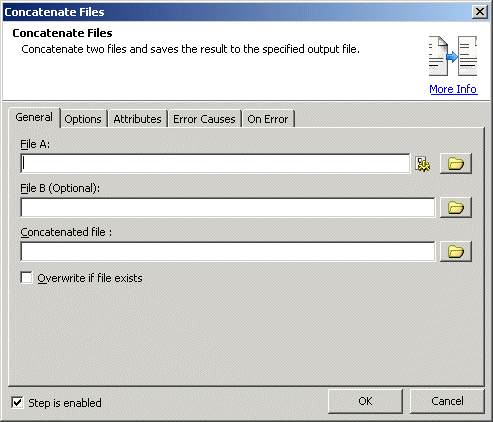Viewport: 493px width, 422px height.
Task: Focus the File A input field
Action: click(215, 164)
